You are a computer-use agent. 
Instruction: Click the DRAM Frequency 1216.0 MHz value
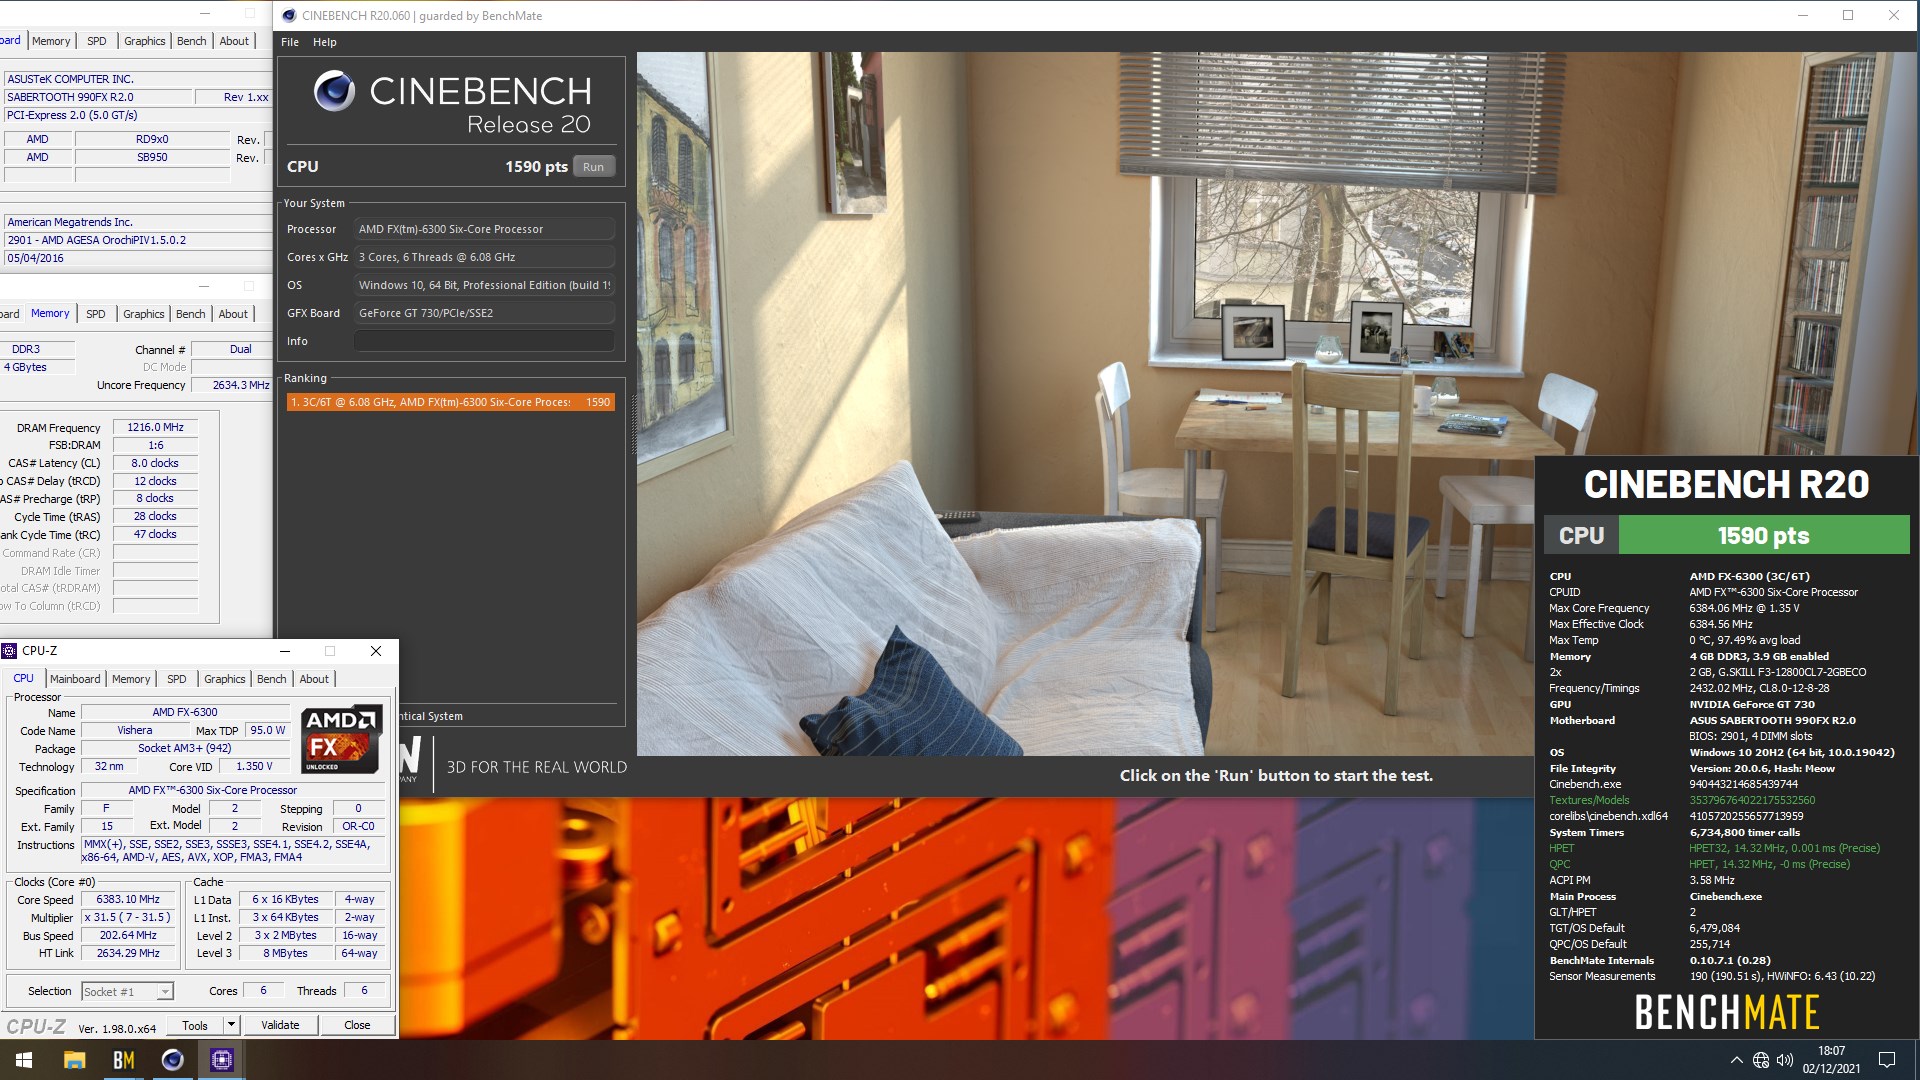coord(155,427)
